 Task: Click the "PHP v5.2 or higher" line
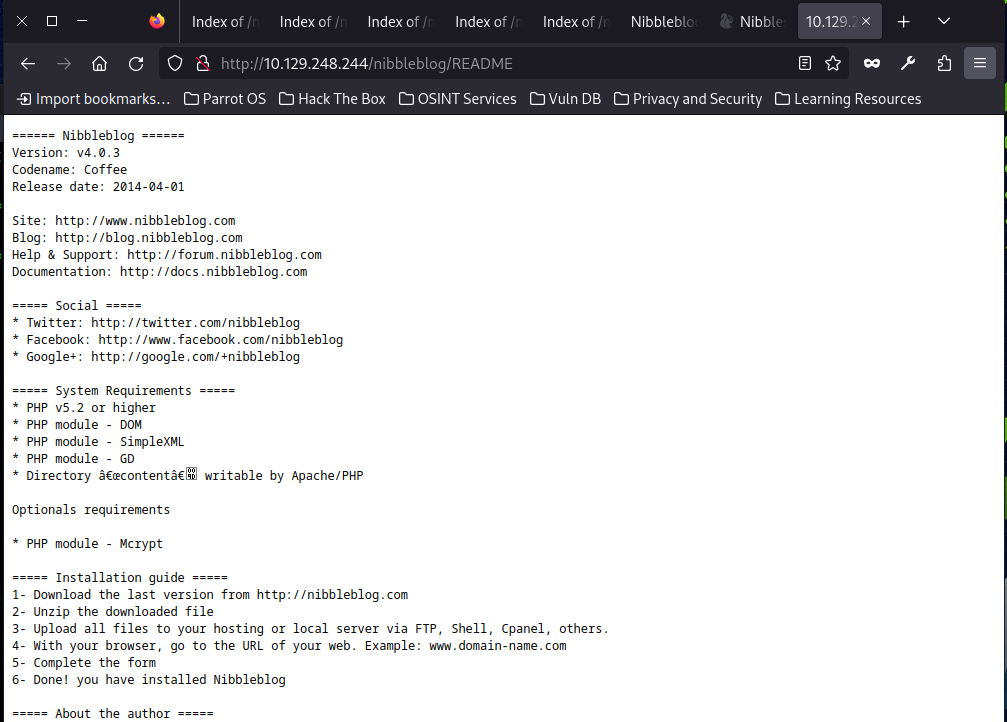point(83,408)
